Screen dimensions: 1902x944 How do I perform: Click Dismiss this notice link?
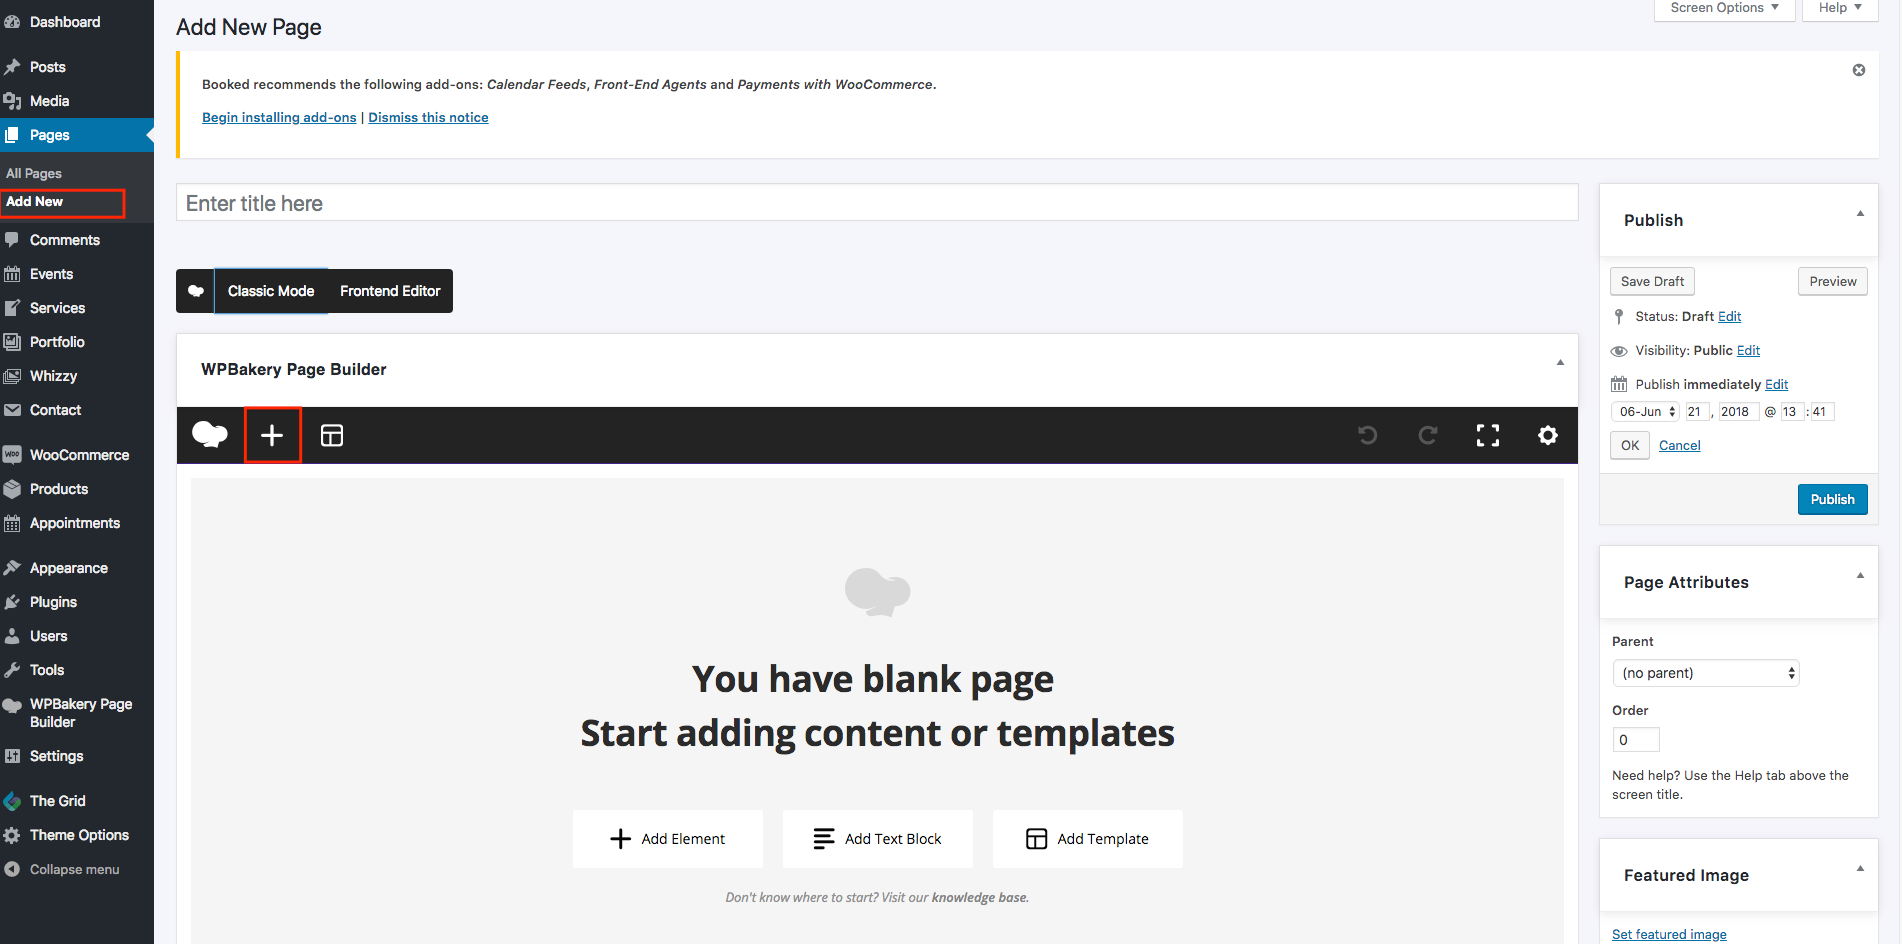point(428,118)
